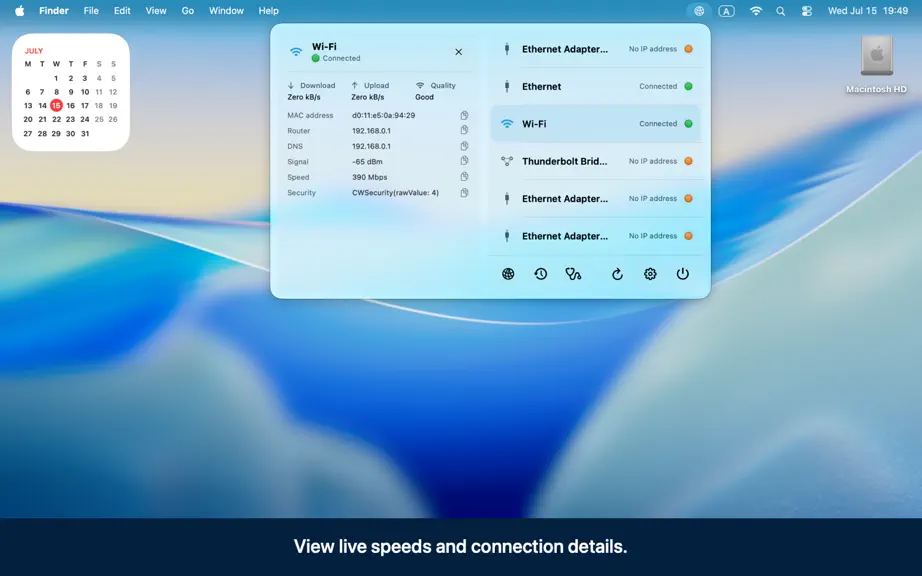Open the keyboard input source menu
Image resolution: width=922 pixels, height=576 pixels.
click(x=726, y=11)
